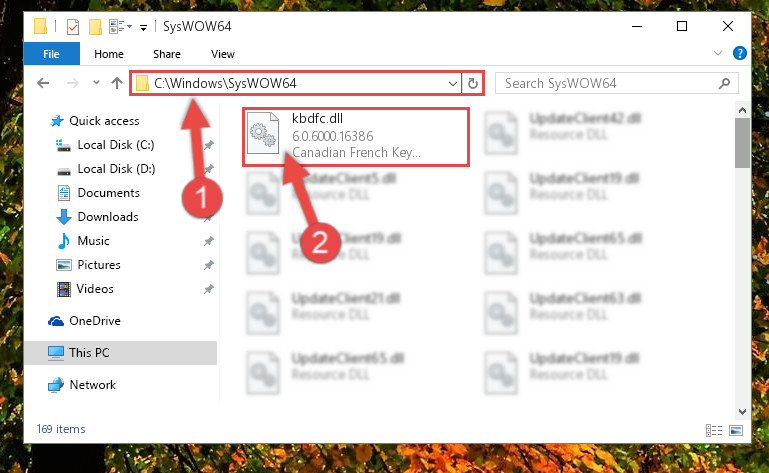Screen dimensions: 769x473
Task: Expand the ribbon with the chevron
Action: 718,53
